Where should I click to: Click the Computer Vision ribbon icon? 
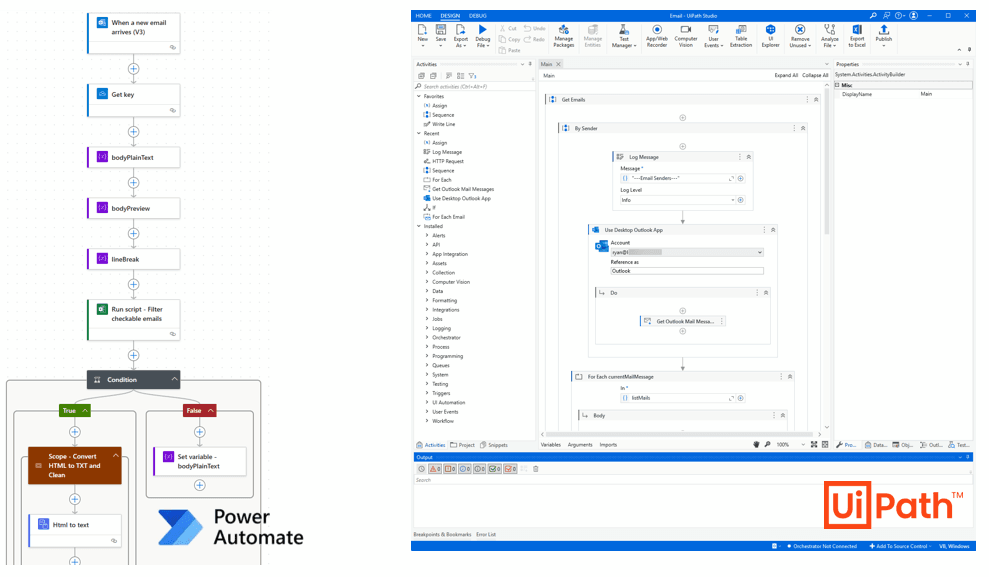(686, 31)
